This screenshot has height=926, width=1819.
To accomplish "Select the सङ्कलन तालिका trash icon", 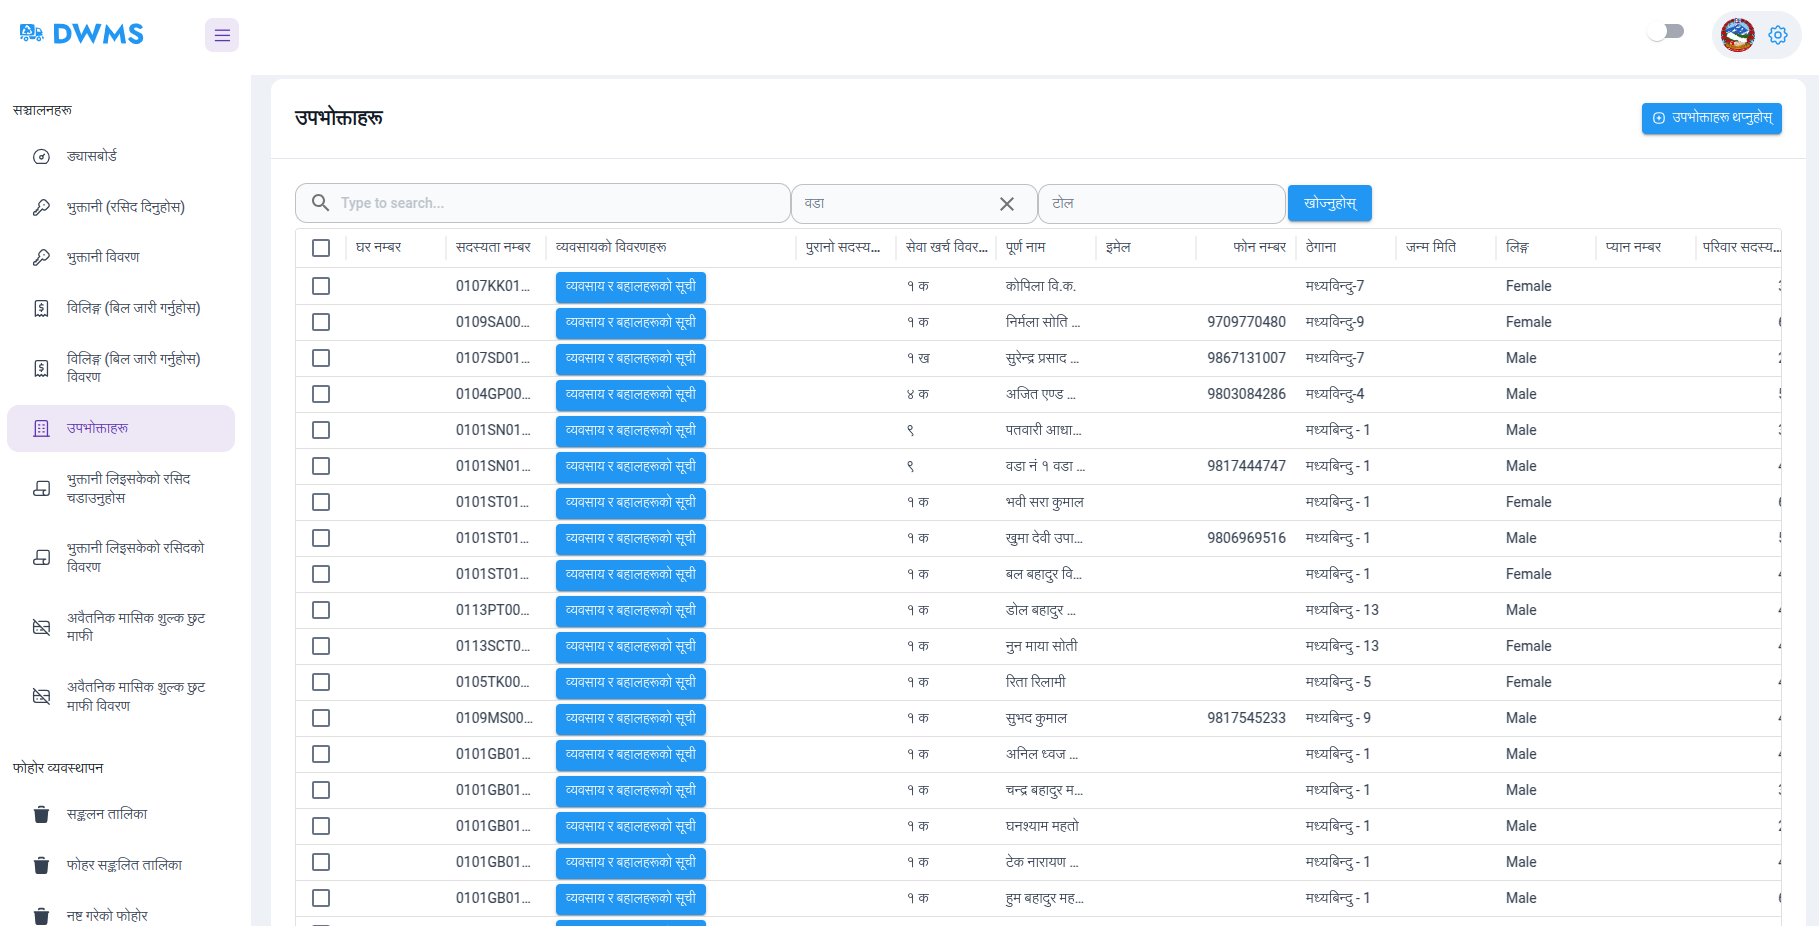I will click(40, 814).
